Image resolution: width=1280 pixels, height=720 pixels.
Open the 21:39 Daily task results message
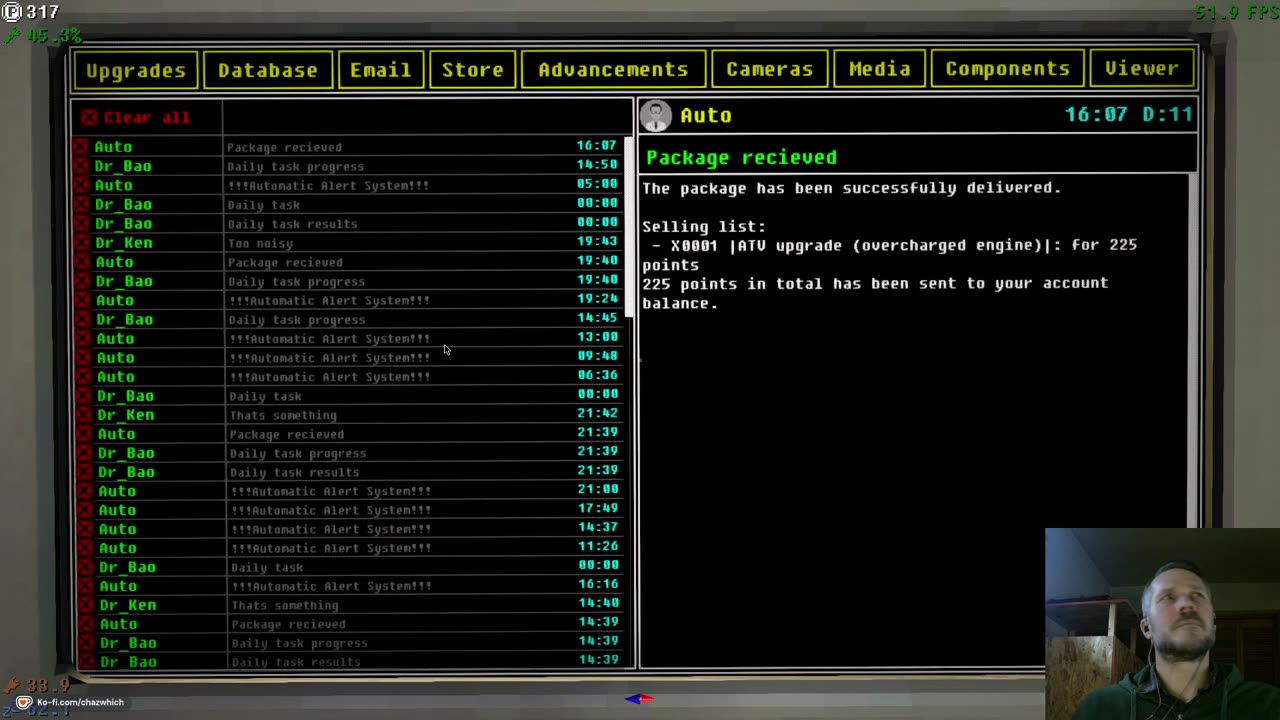pyautogui.click(x=349, y=471)
